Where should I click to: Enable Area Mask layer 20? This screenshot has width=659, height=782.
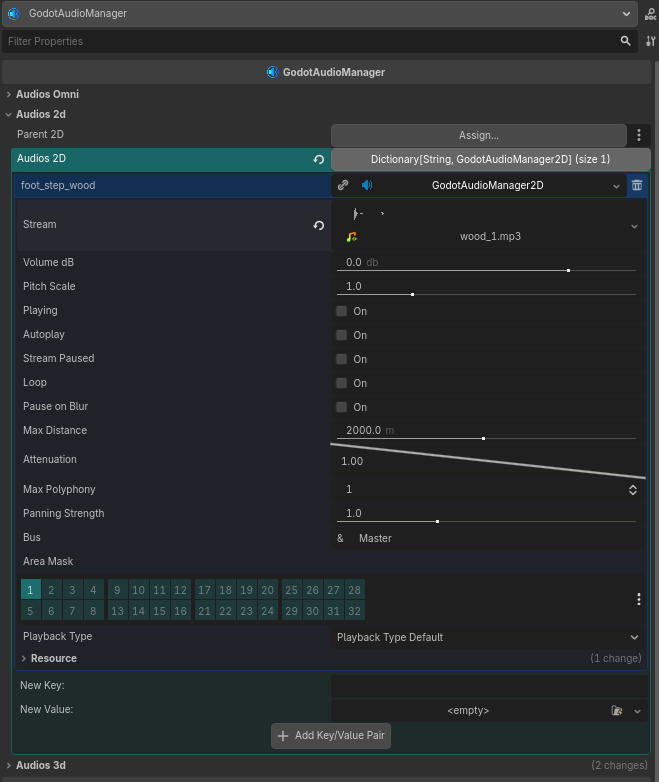point(267,590)
